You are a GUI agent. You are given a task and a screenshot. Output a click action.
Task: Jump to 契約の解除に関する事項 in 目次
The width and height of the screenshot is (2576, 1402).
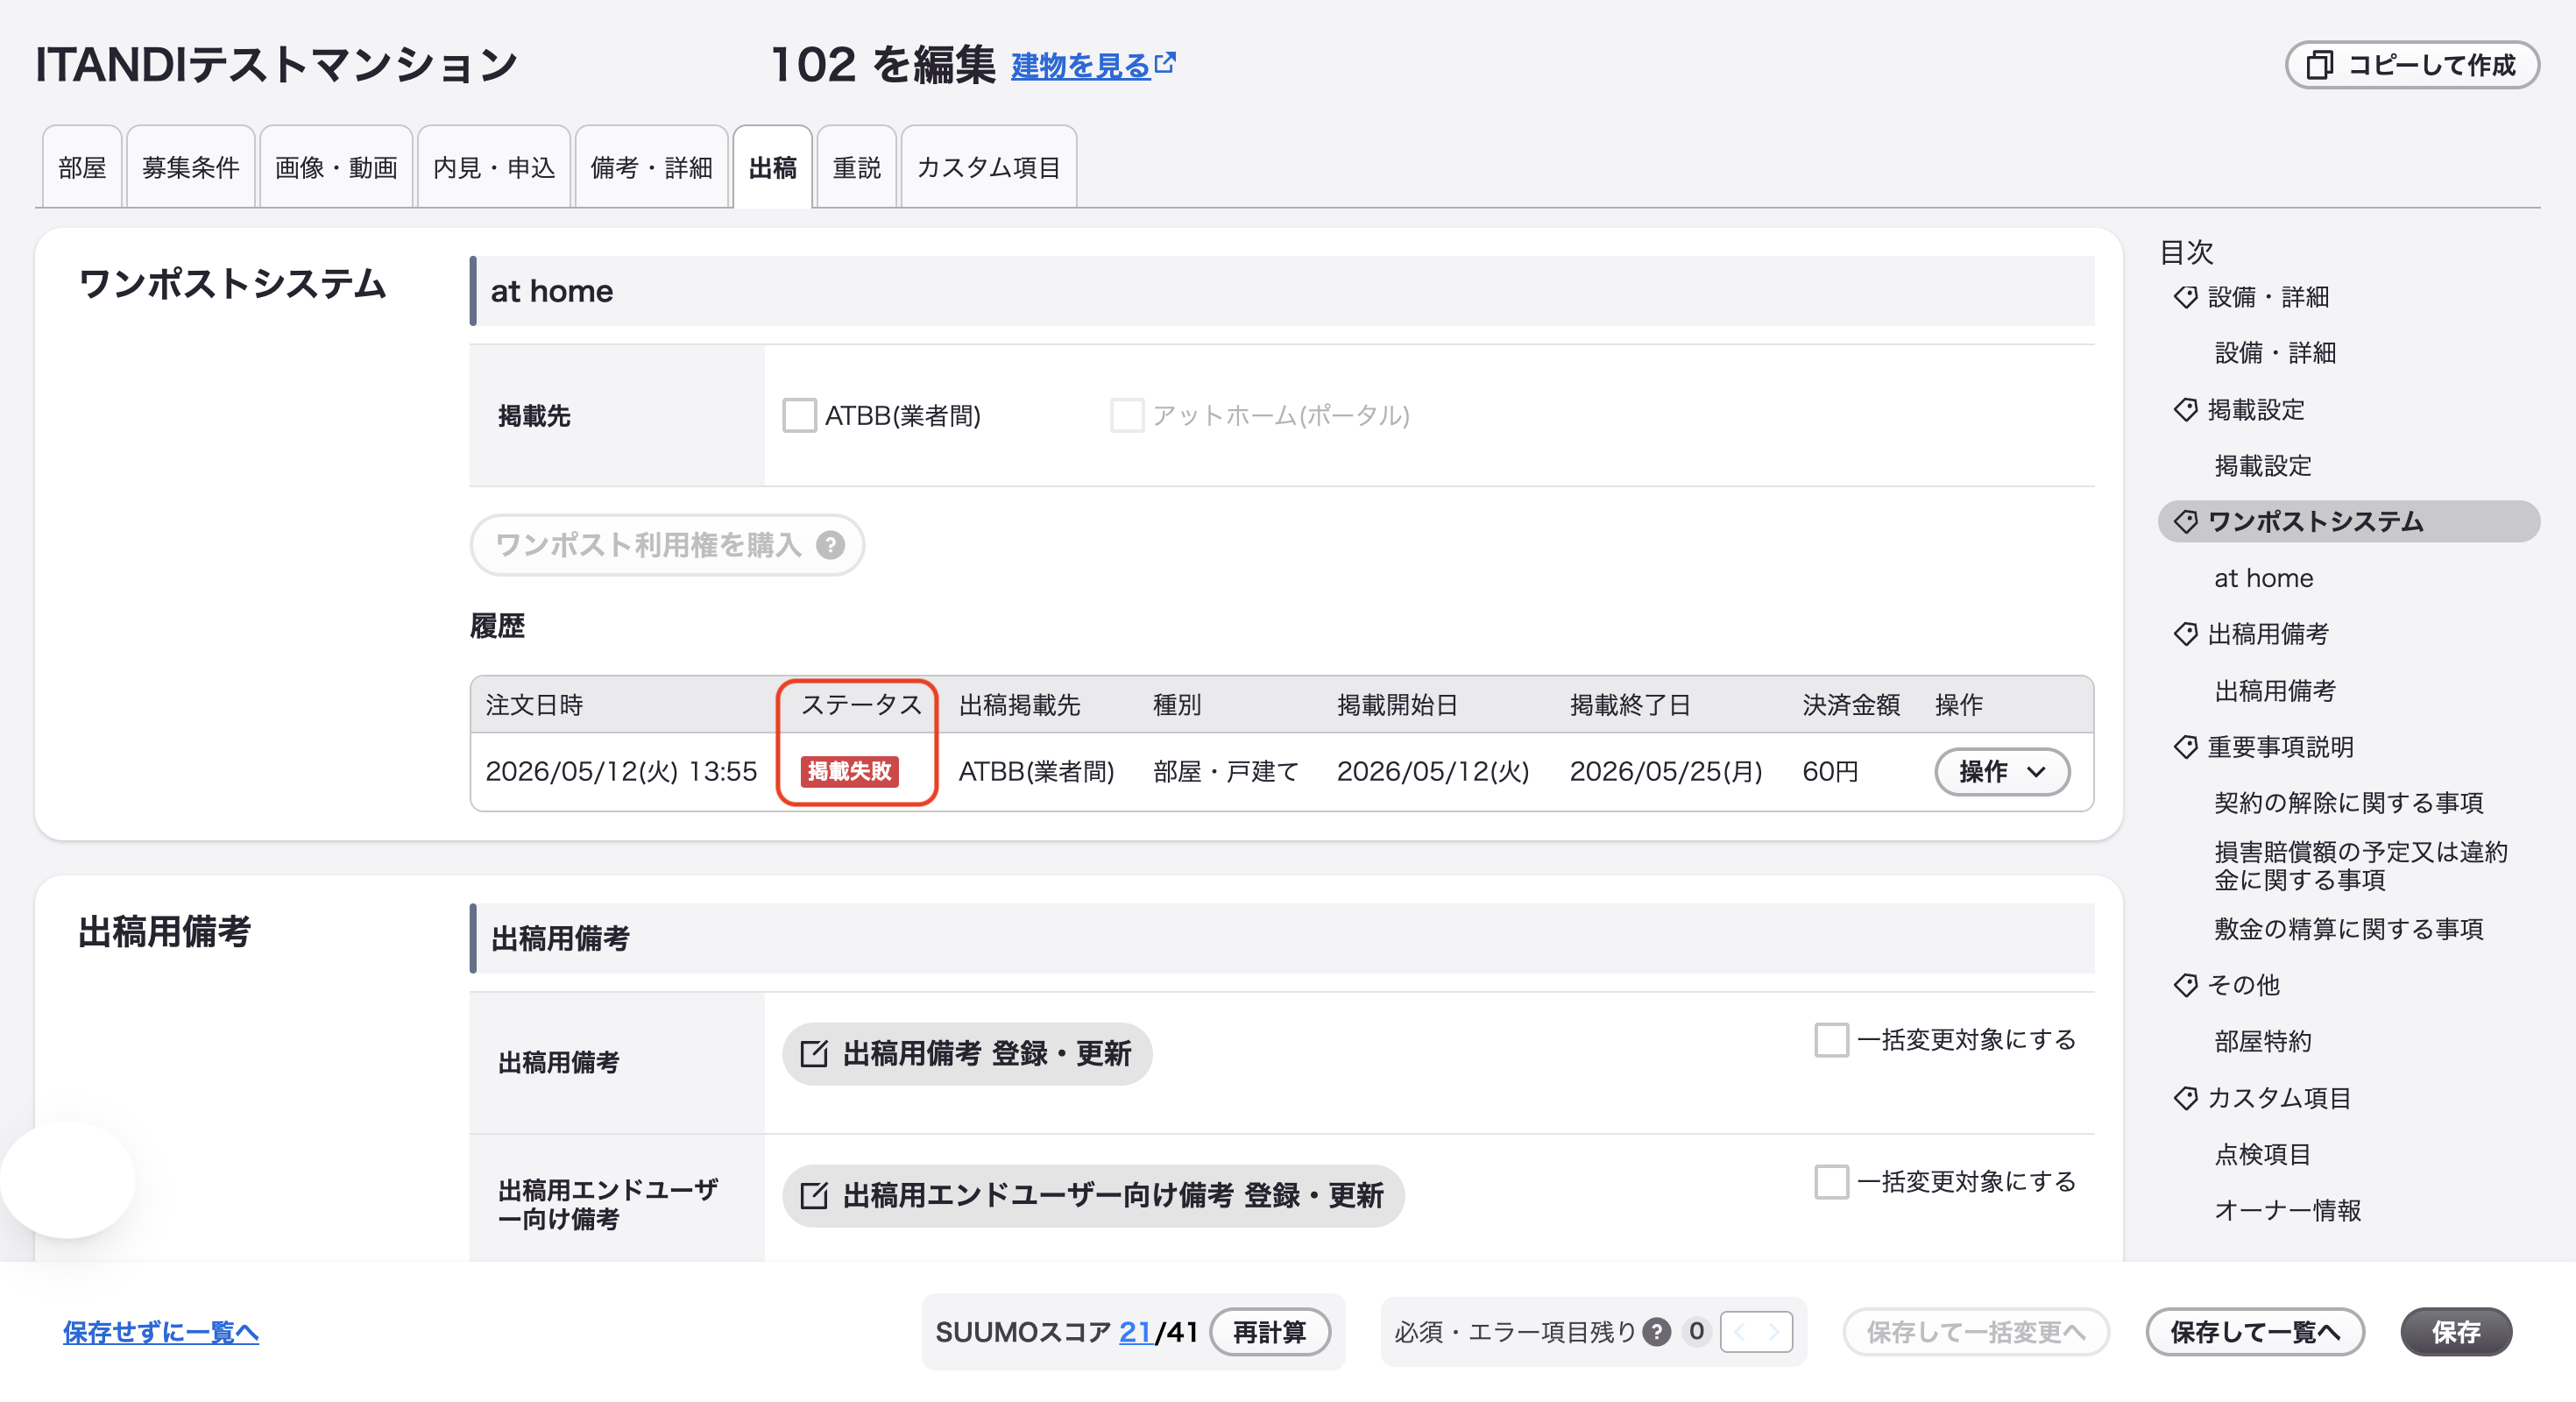pyautogui.click(x=2349, y=803)
